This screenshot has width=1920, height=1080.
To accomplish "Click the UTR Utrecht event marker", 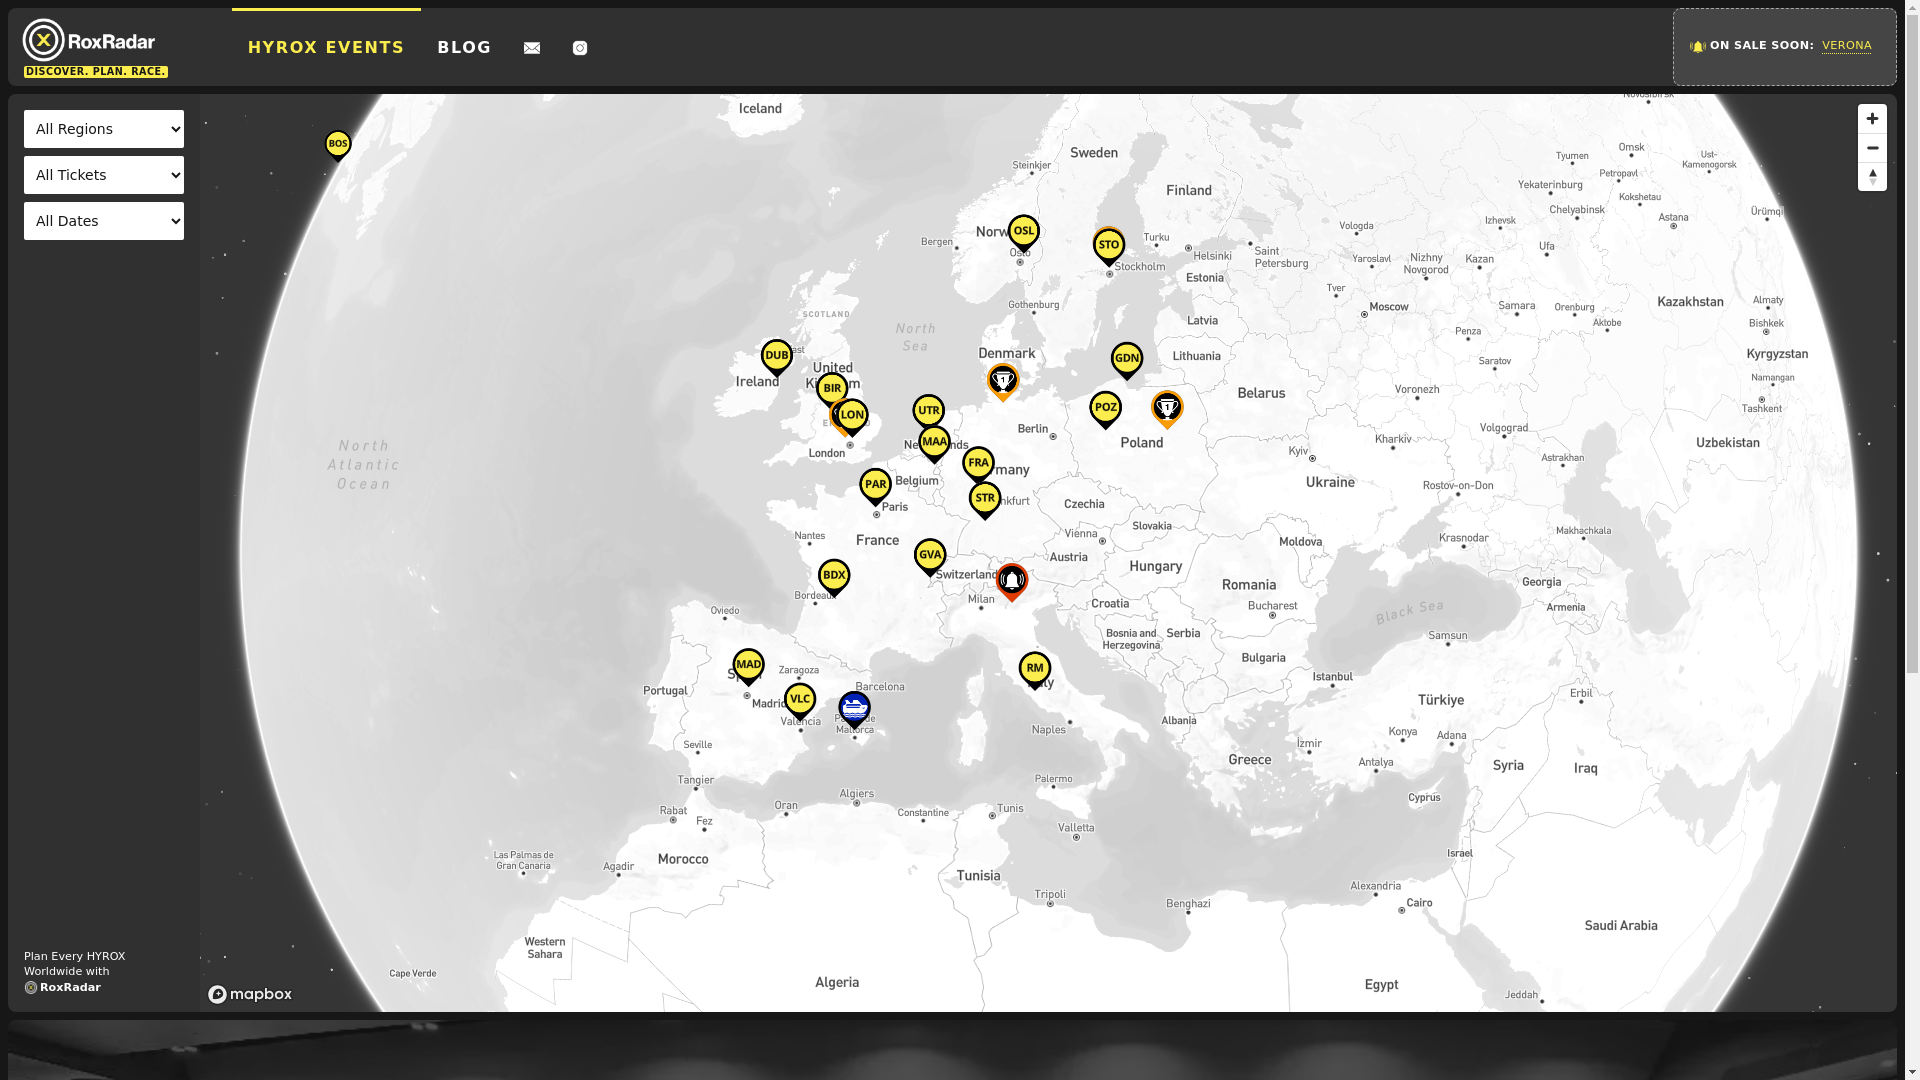I will click(x=928, y=413).
